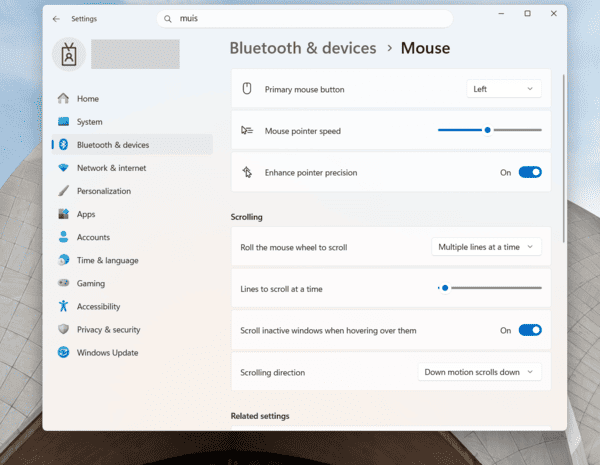Viewport: 600px width, 465px height.
Task: Click the Privacy shield icon
Action: point(64,329)
